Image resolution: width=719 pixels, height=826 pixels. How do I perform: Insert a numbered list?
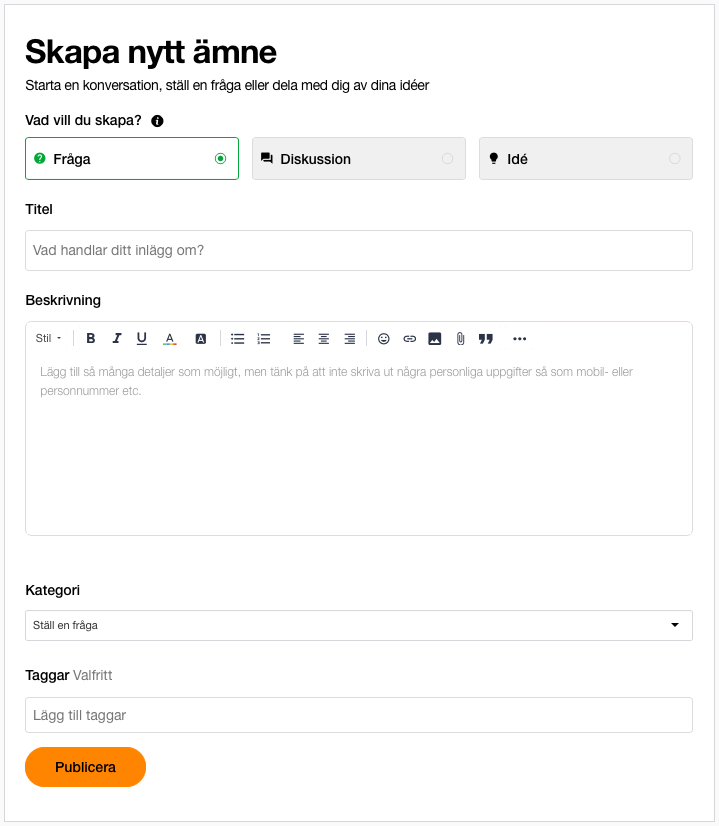[263, 339]
